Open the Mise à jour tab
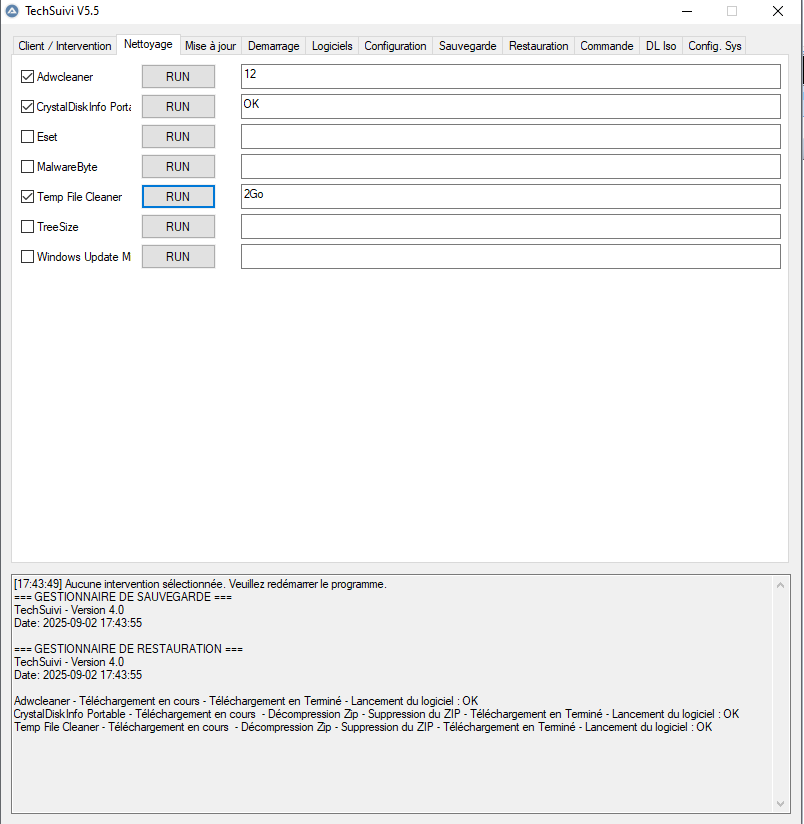 [210, 45]
